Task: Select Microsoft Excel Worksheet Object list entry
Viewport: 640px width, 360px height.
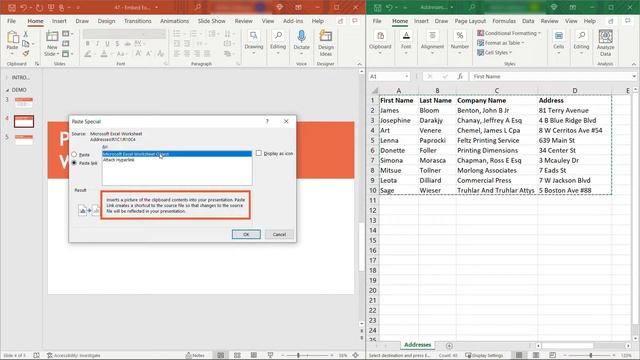Action: coord(177,154)
